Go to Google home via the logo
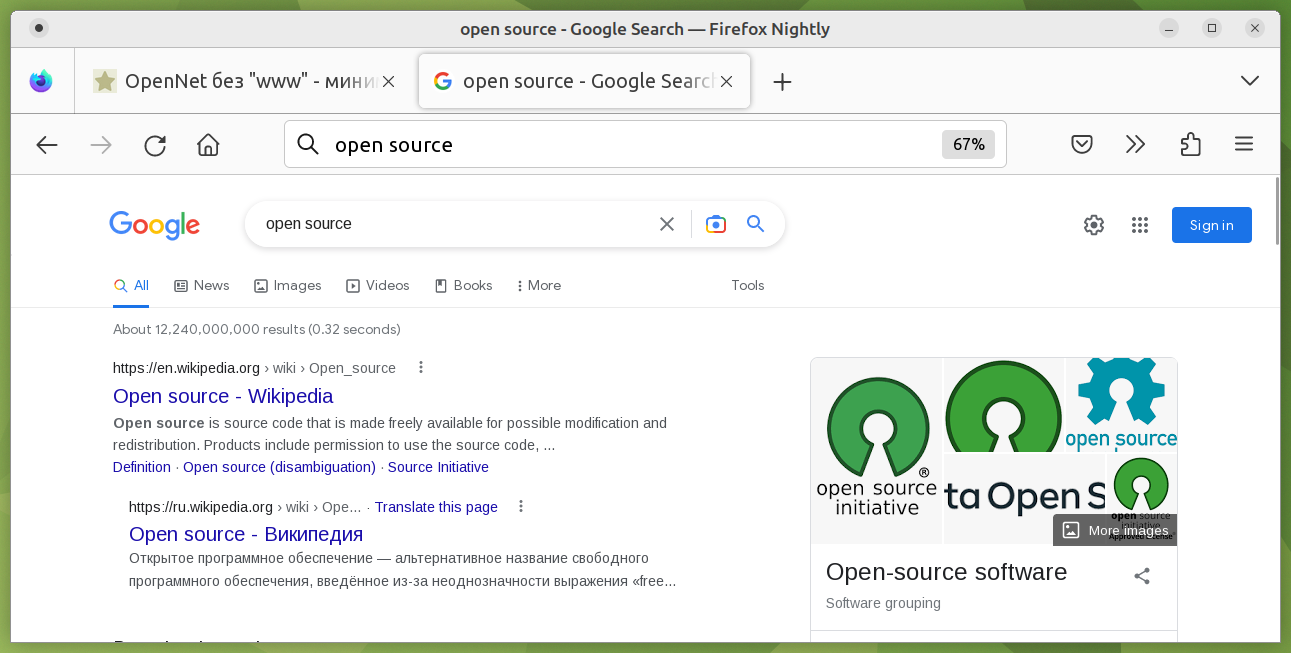This screenshot has width=1291, height=653. 155,225
